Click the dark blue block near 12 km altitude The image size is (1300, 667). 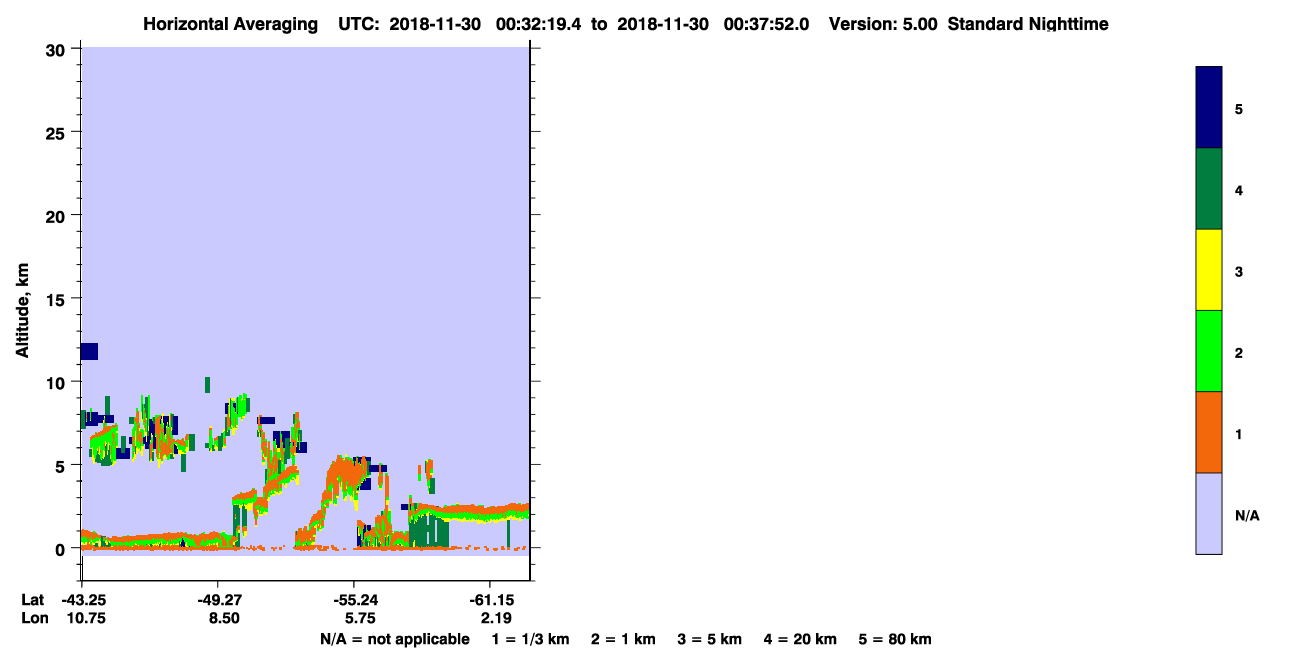pos(89,351)
